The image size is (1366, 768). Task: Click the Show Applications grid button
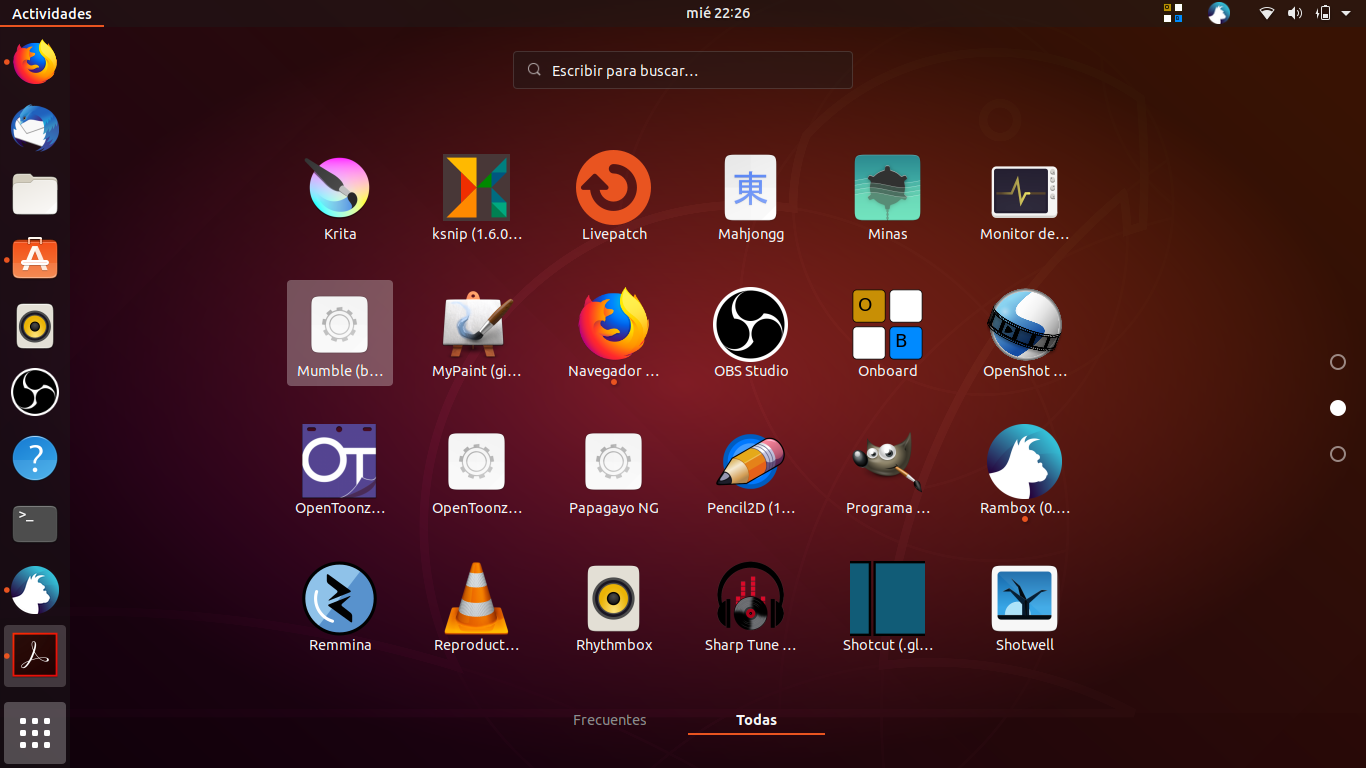tap(35, 733)
